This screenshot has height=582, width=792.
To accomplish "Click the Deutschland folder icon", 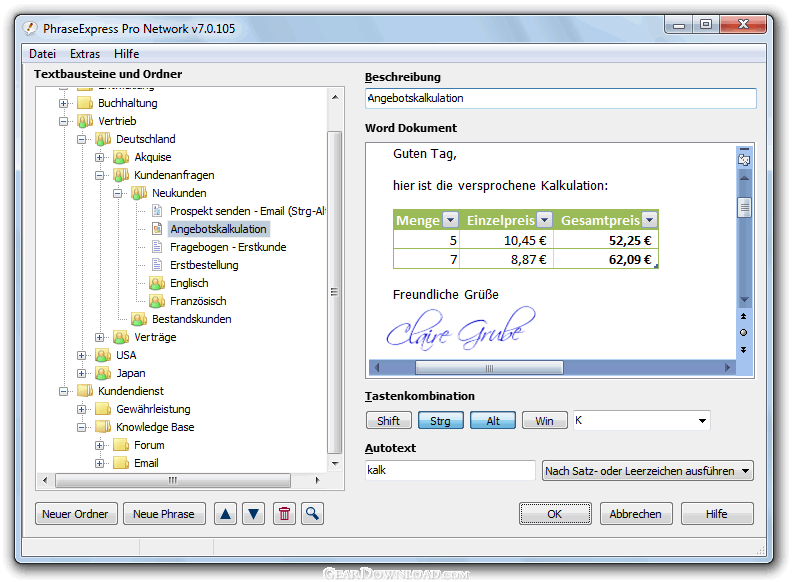I will click(x=103, y=139).
